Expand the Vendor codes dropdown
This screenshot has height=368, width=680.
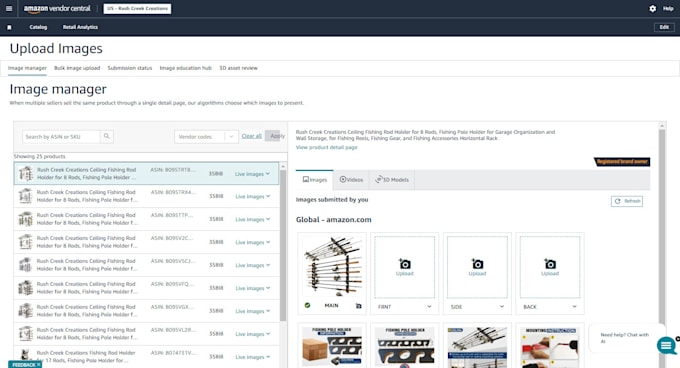coord(206,137)
